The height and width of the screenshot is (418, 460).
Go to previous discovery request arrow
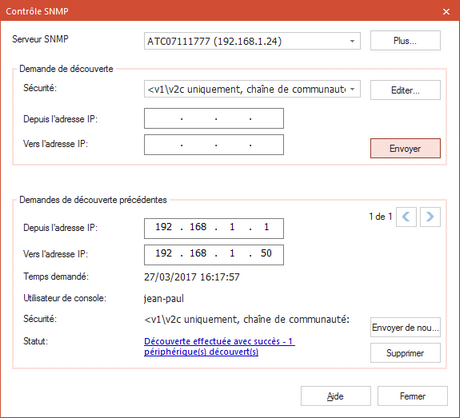click(x=406, y=217)
